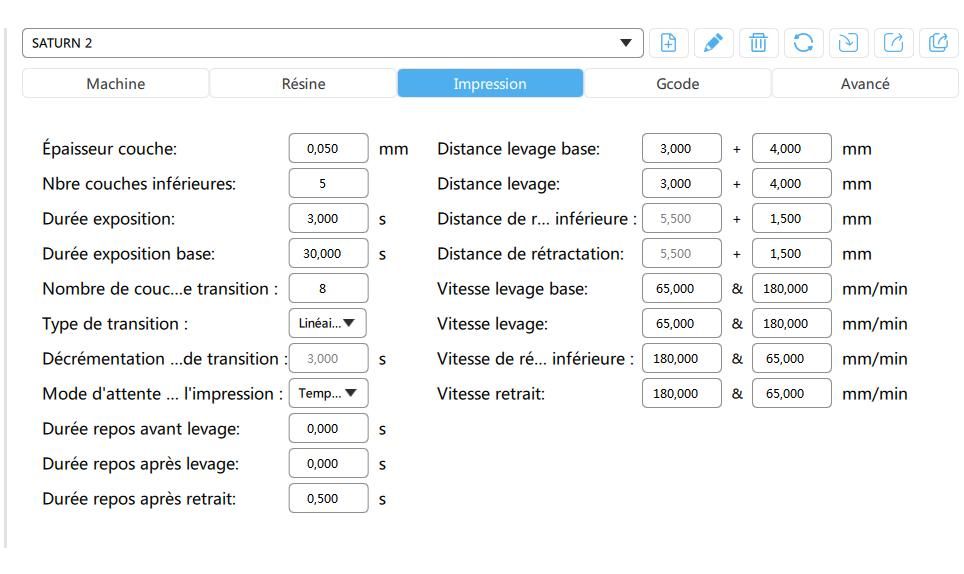Click first Vitesse retrait field

click(x=681, y=393)
